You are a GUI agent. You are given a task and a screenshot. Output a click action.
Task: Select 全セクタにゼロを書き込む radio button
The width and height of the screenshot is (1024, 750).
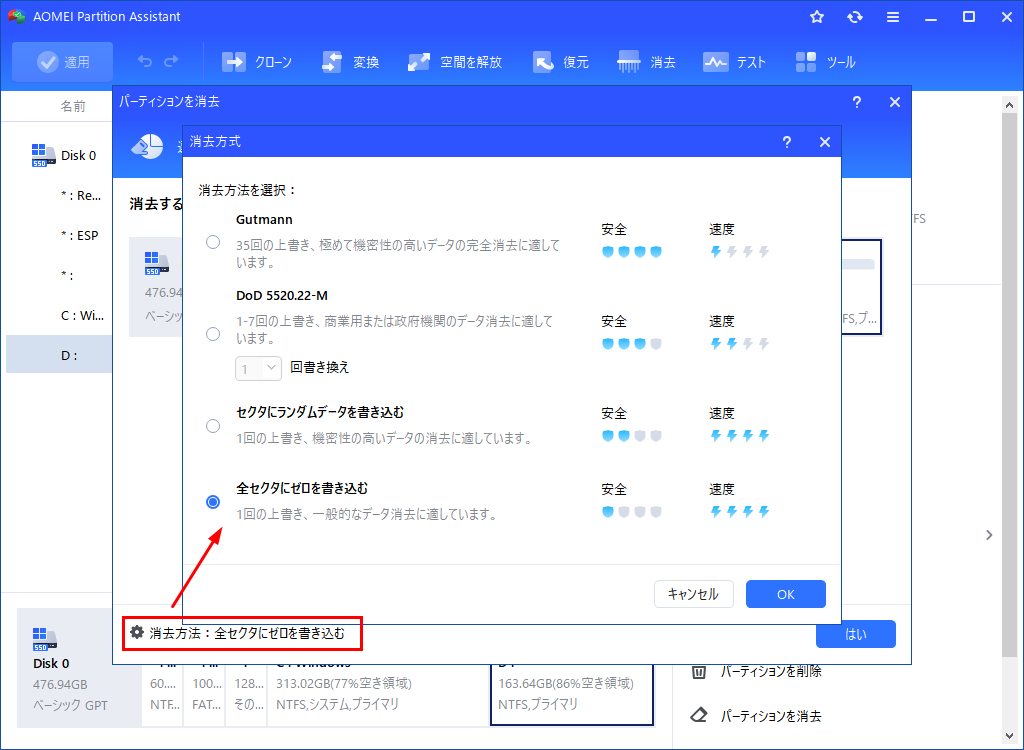[213, 502]
